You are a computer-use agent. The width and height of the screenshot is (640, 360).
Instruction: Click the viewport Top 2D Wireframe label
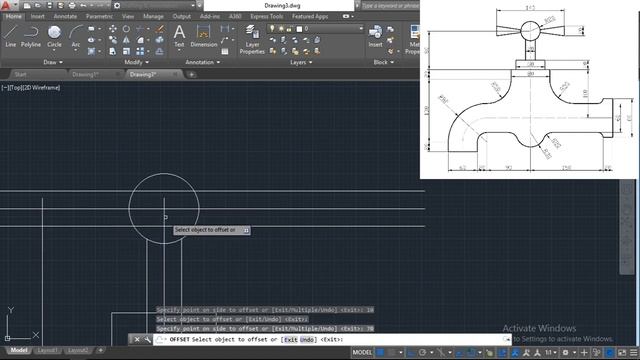(x=31, y=87)
